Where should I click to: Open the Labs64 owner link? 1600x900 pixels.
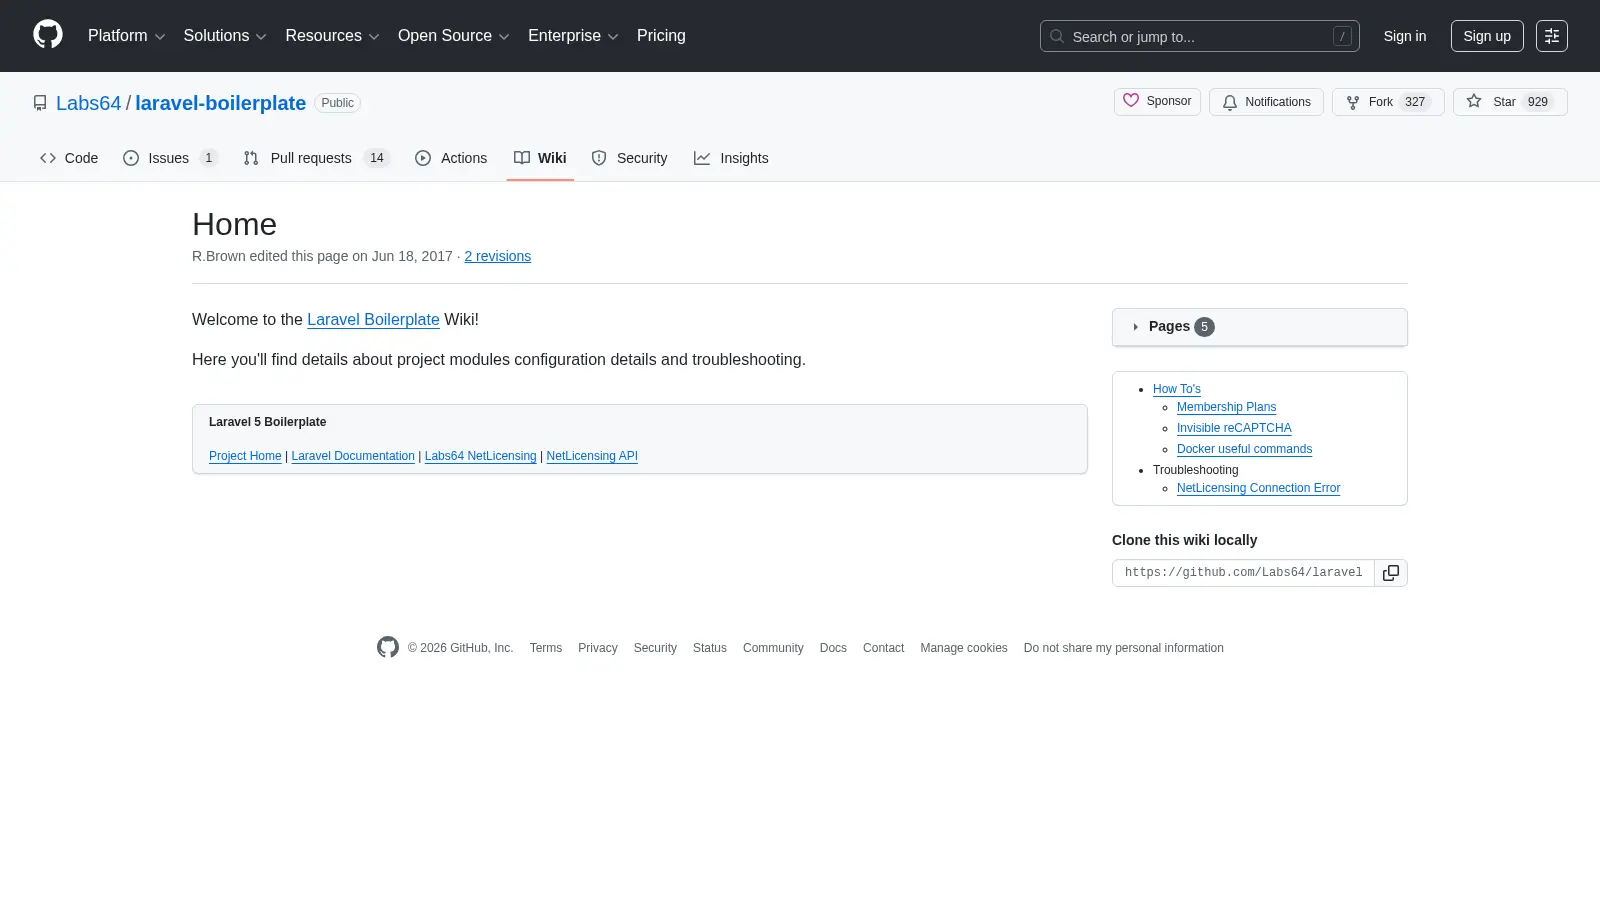click(x=88, y=103)
